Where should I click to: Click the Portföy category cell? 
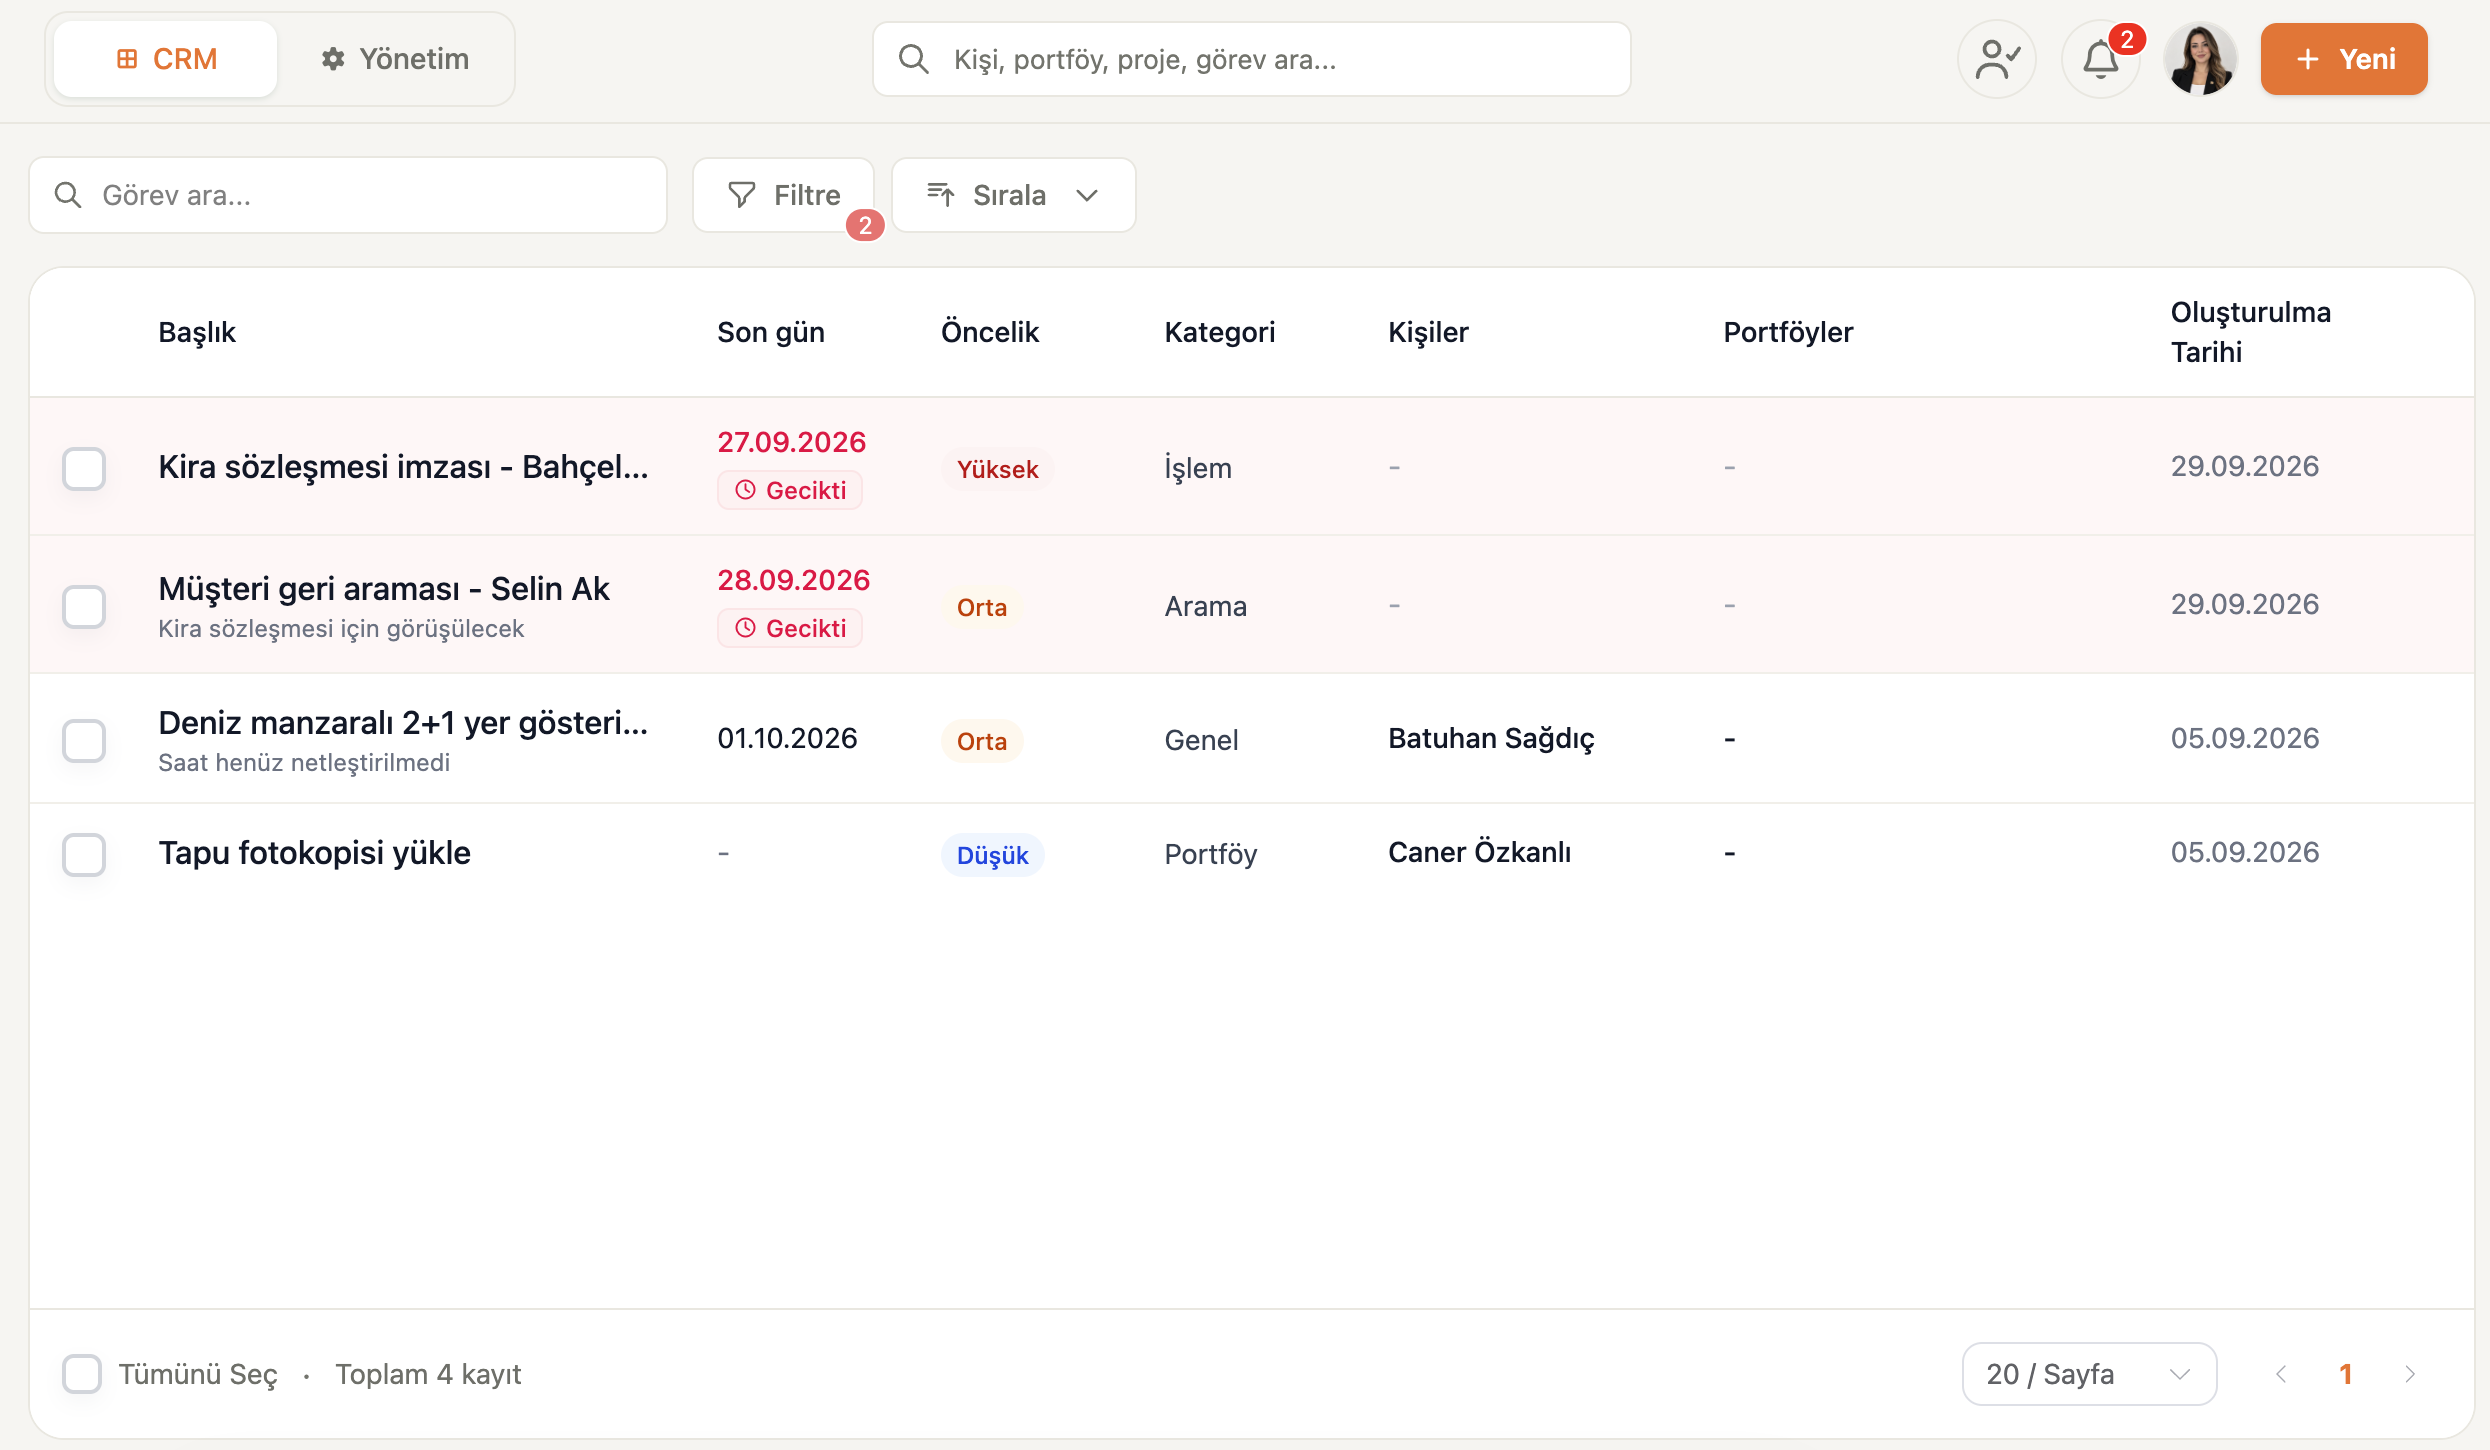(1211, 854)
